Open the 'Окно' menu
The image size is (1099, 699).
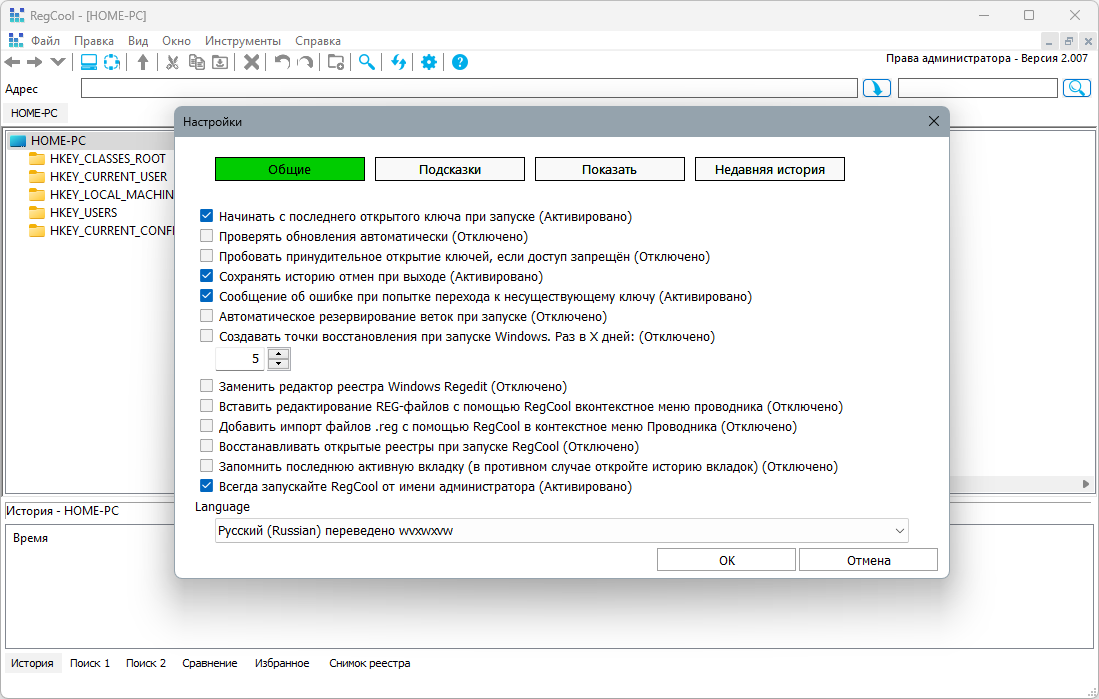click(x=177, y=41)
